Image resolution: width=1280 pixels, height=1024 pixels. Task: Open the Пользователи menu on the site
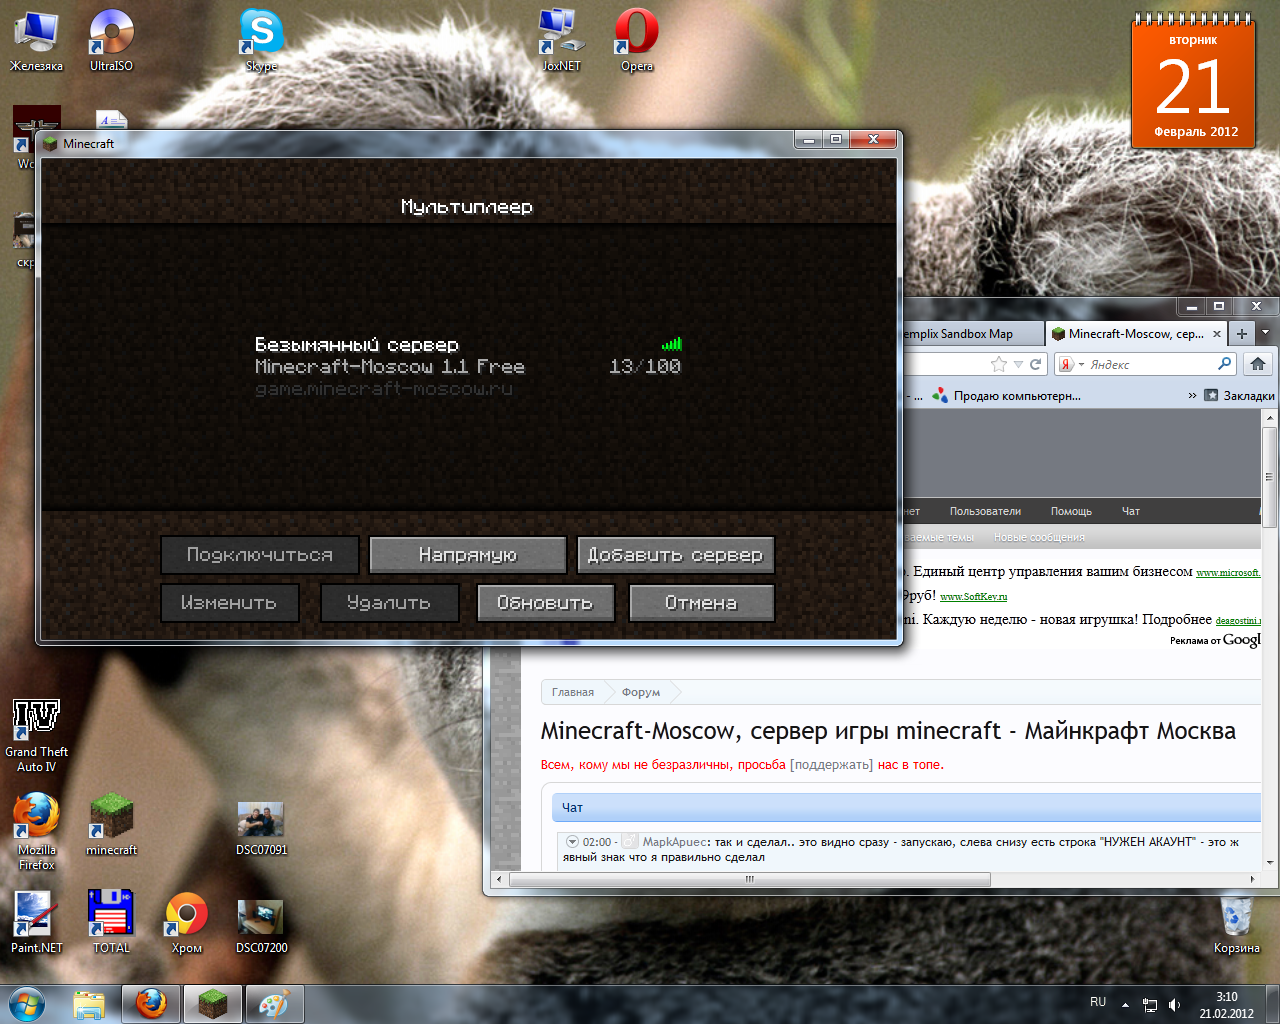click(985, 511)
